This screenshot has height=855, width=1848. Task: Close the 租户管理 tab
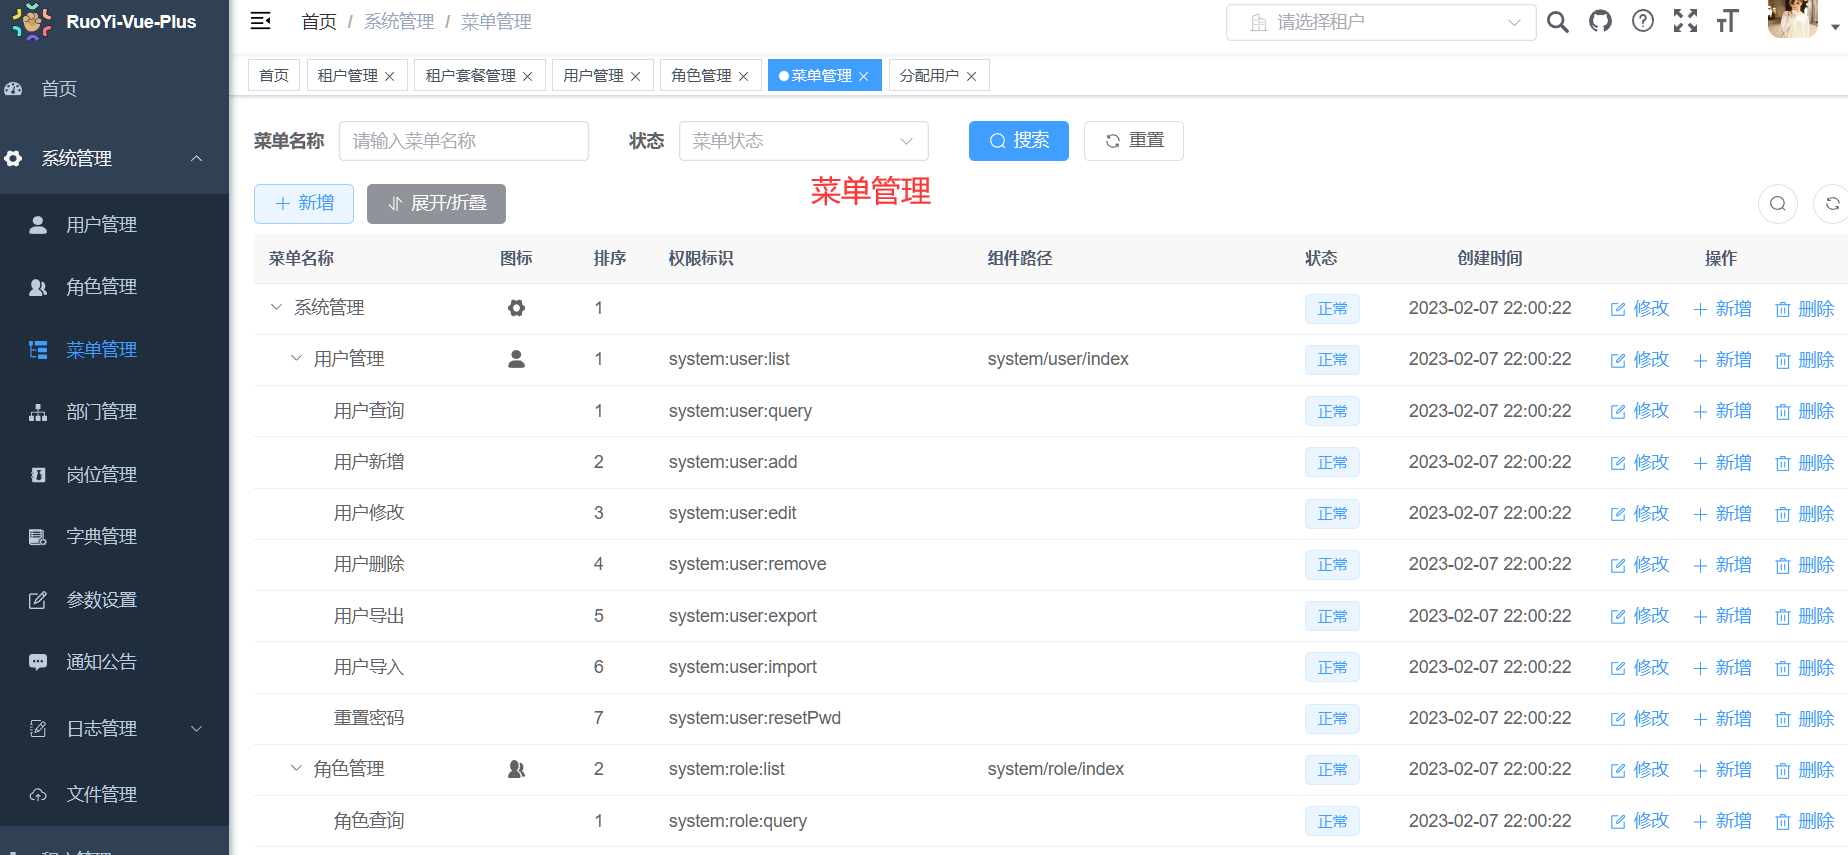[390, 76]
